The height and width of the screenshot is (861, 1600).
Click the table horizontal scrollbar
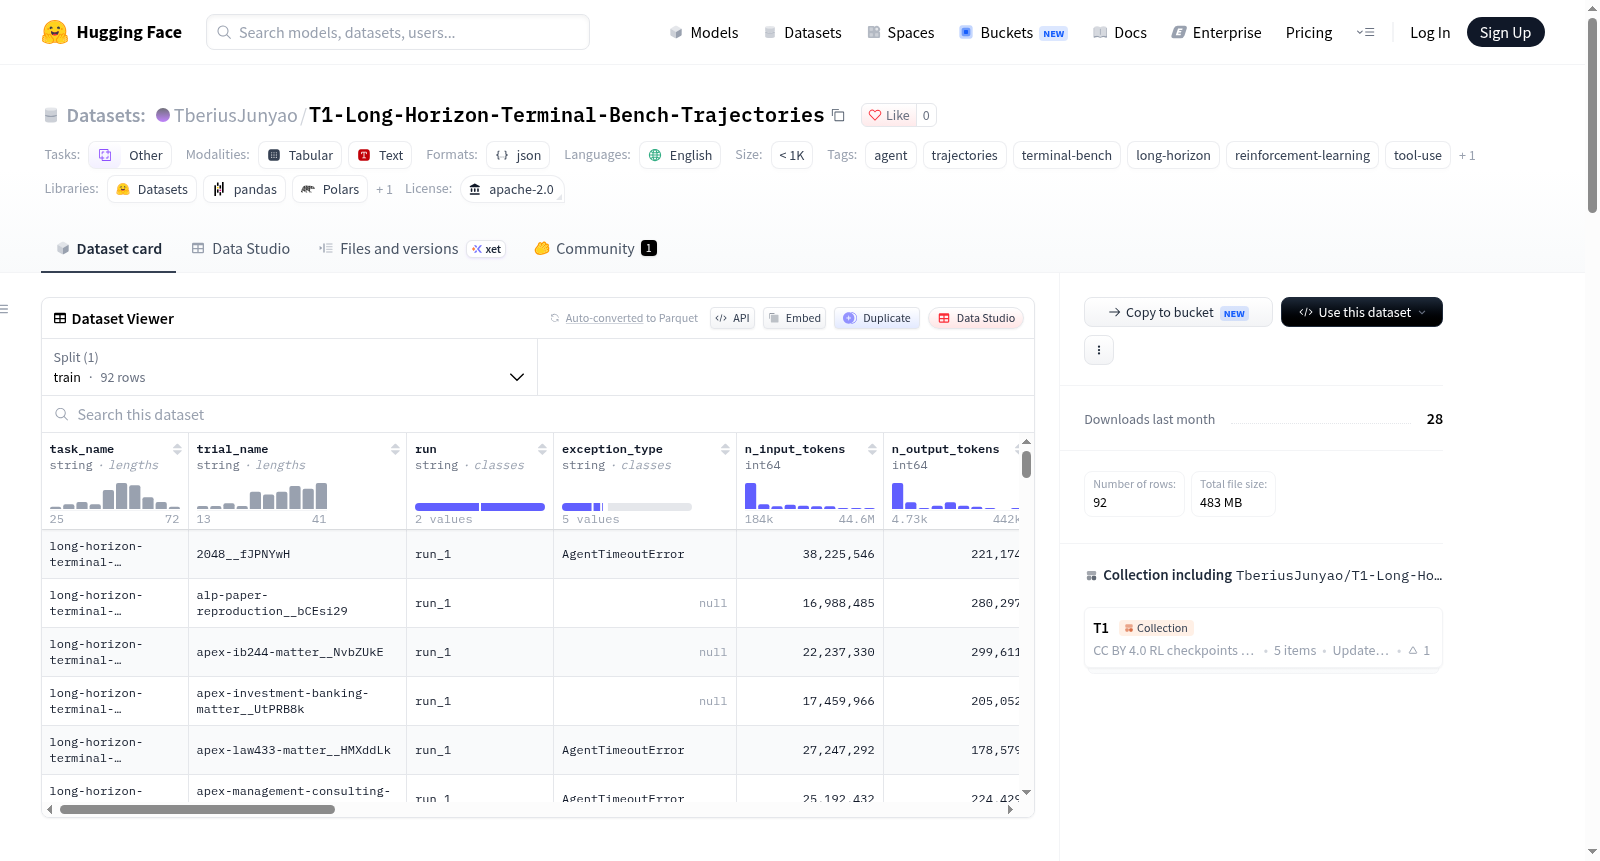click(x=197, y=810)
